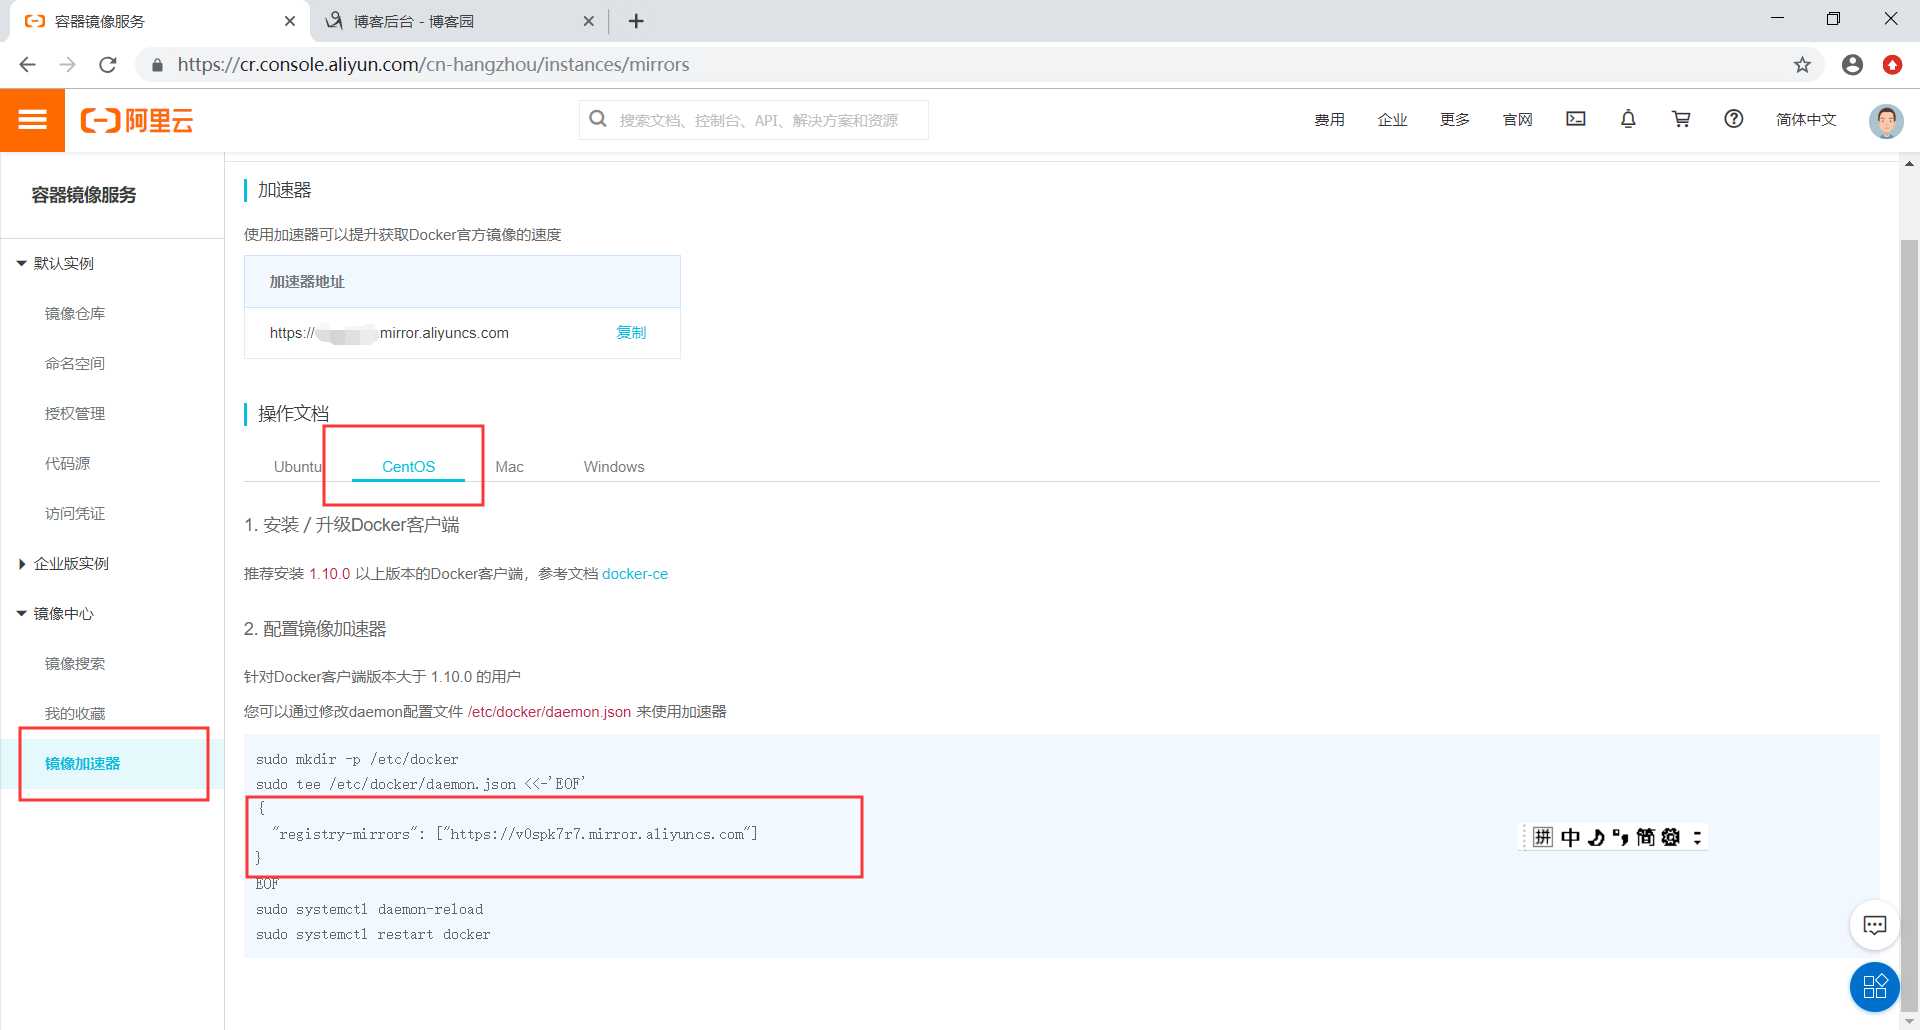Open 镜像搜索 in the sidebar
Screen dimensions: 1920x1030
tap(75, 663)
